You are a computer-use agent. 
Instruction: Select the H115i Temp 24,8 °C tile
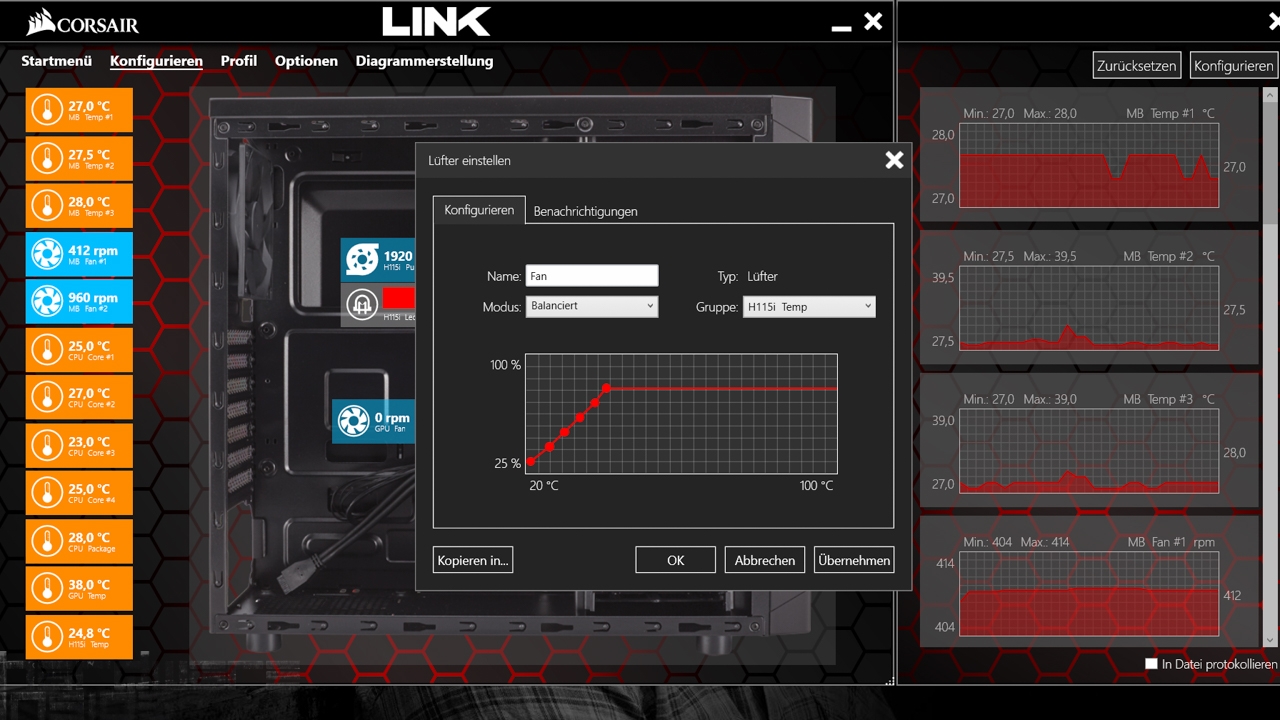coord(79,637)
